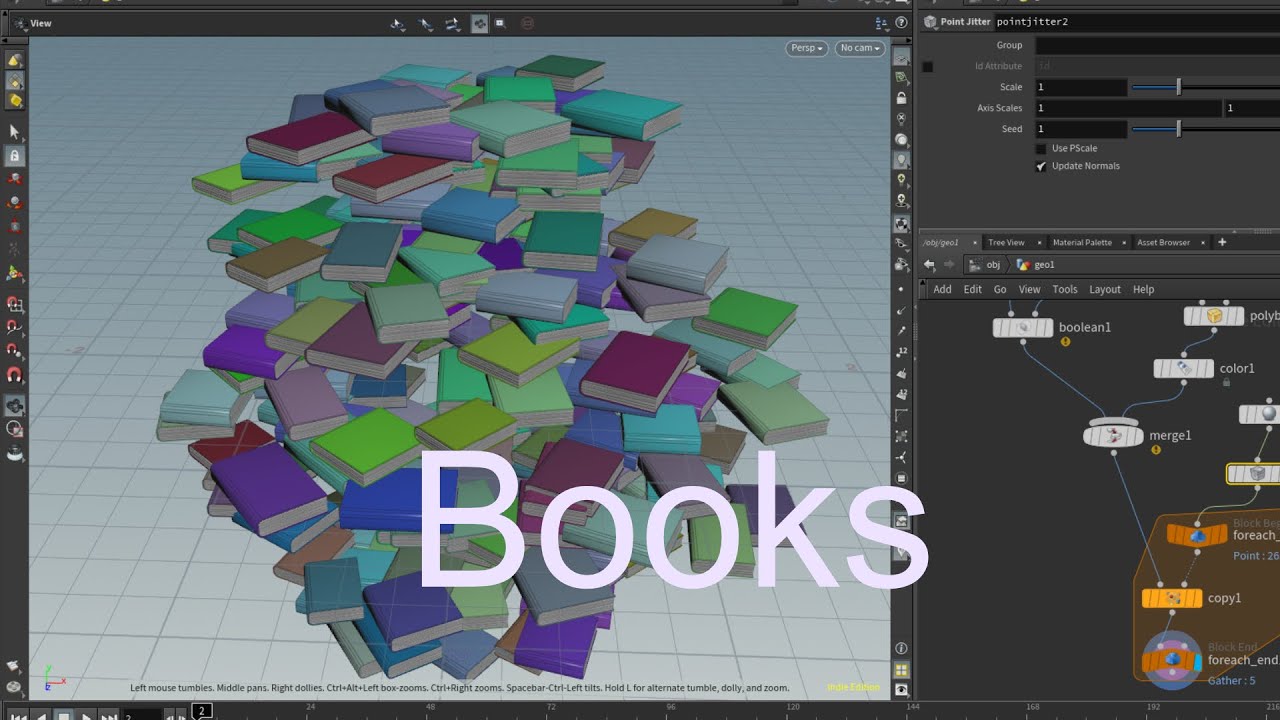1280x720 pixels.
Task: Uncheck the Update Normals checkbox
Action: click(1041, 166)
